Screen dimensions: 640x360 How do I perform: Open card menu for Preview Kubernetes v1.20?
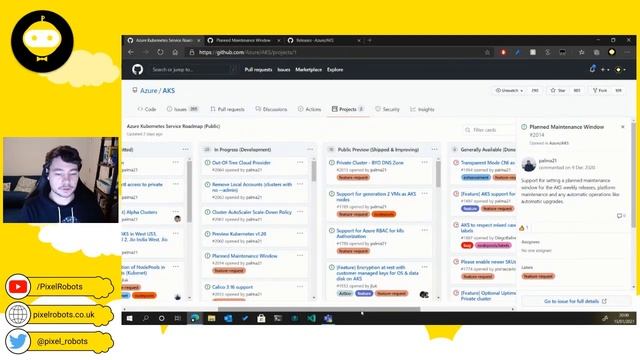pos(300,233)
